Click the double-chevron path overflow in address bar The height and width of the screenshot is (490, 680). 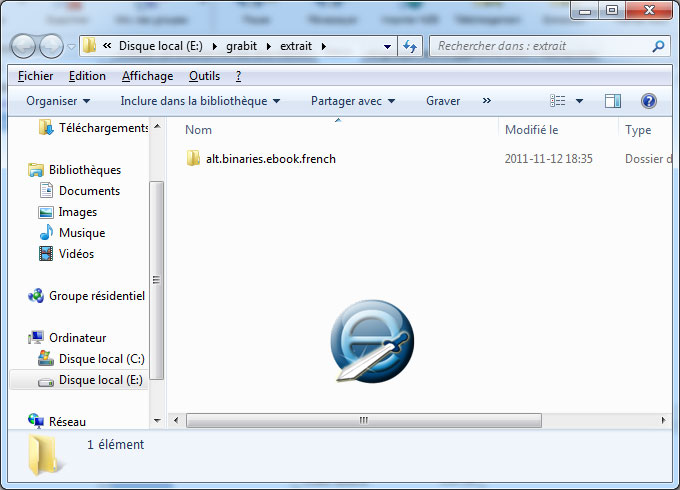tap(107, 46)
